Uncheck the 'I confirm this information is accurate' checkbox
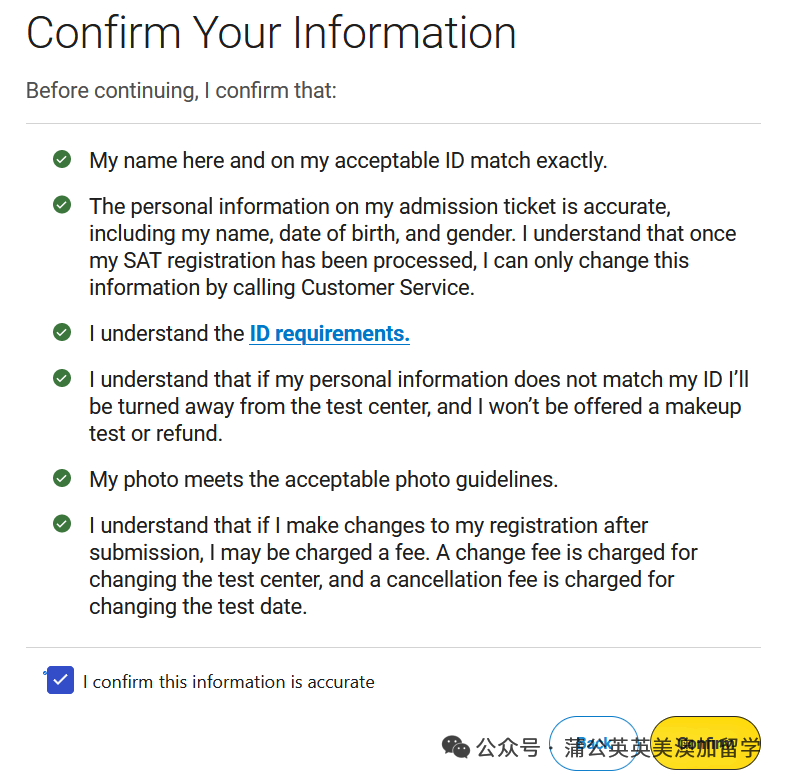The height and width of the screenshot is (778, 785). [x=61, y=680]
